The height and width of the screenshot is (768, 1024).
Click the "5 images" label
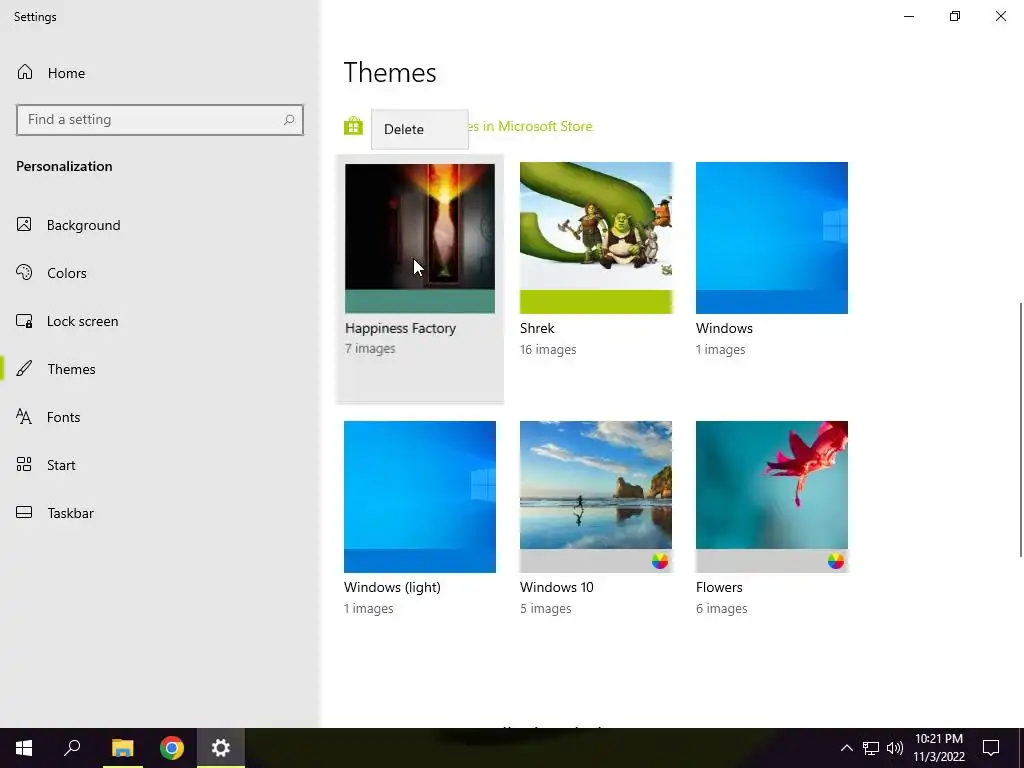coord(545,608)
